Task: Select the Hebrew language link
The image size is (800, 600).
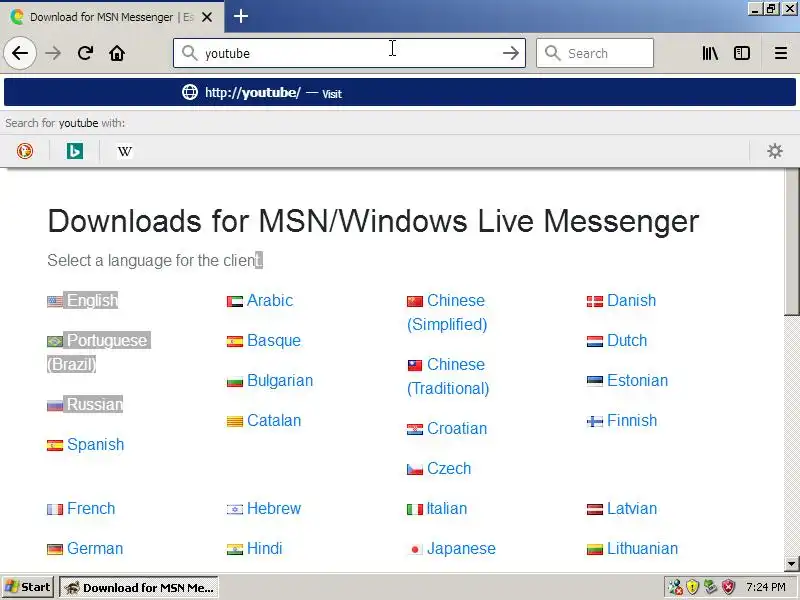Action: click(x=274, y=509)
